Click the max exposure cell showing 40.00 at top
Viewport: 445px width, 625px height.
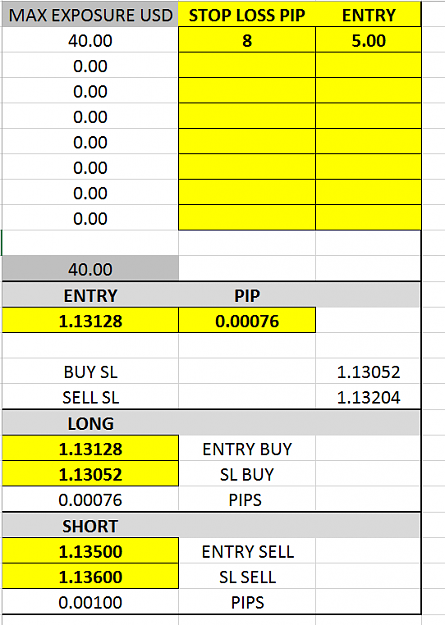90,40
